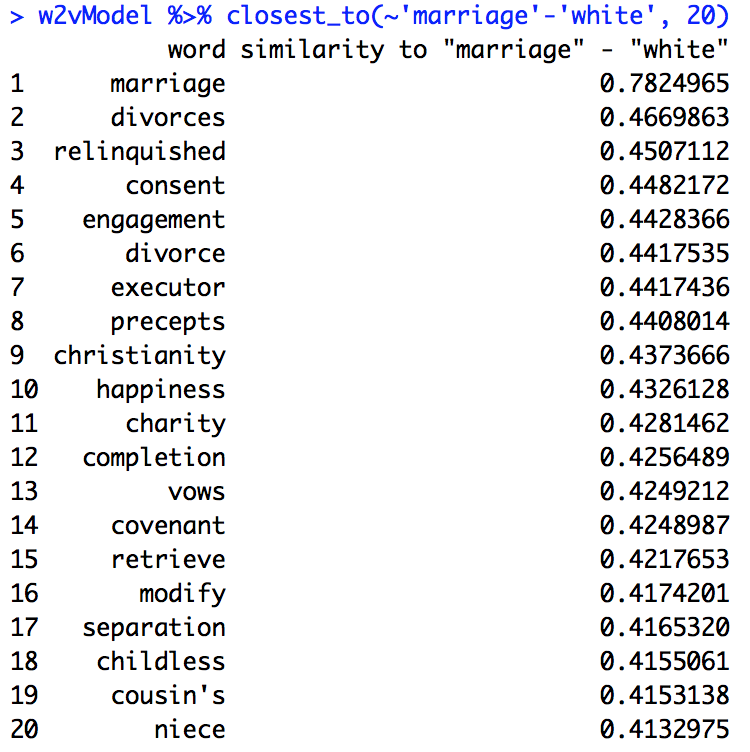Screen dimensions: 750x752
Task: Click the similarity value 0.4132975
Action: point(664,730)
